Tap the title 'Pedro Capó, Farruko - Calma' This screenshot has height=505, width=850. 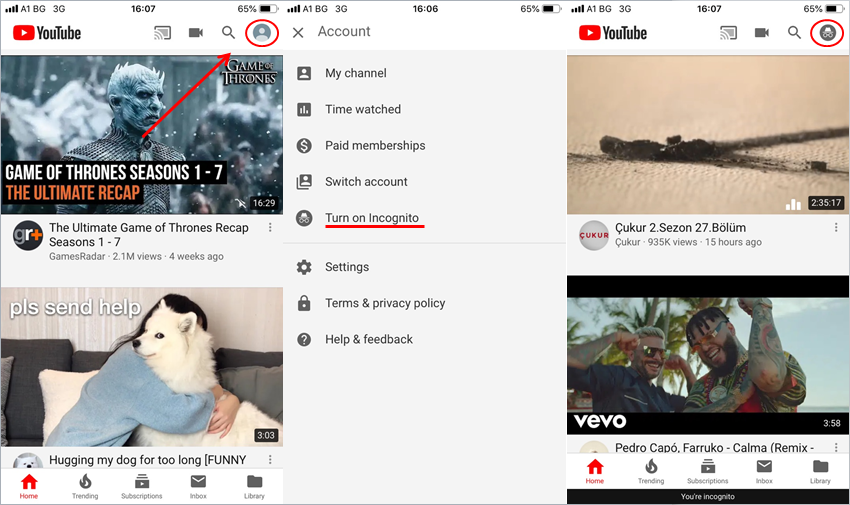(714, 448)
